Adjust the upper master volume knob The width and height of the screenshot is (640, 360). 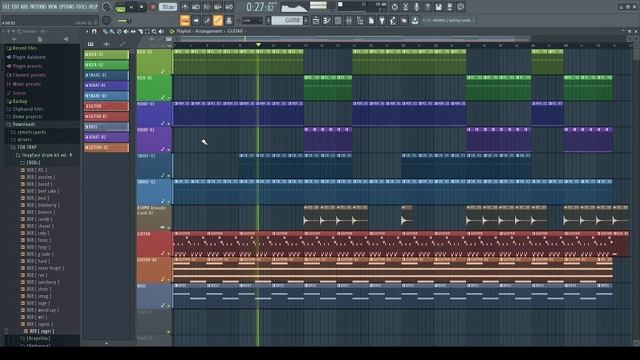coord(106,7)
